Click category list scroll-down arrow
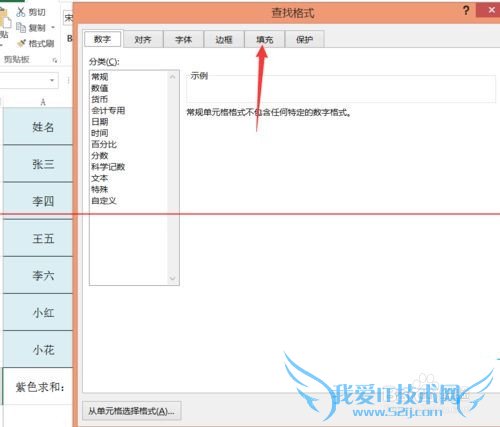 (x=172, y=278)
